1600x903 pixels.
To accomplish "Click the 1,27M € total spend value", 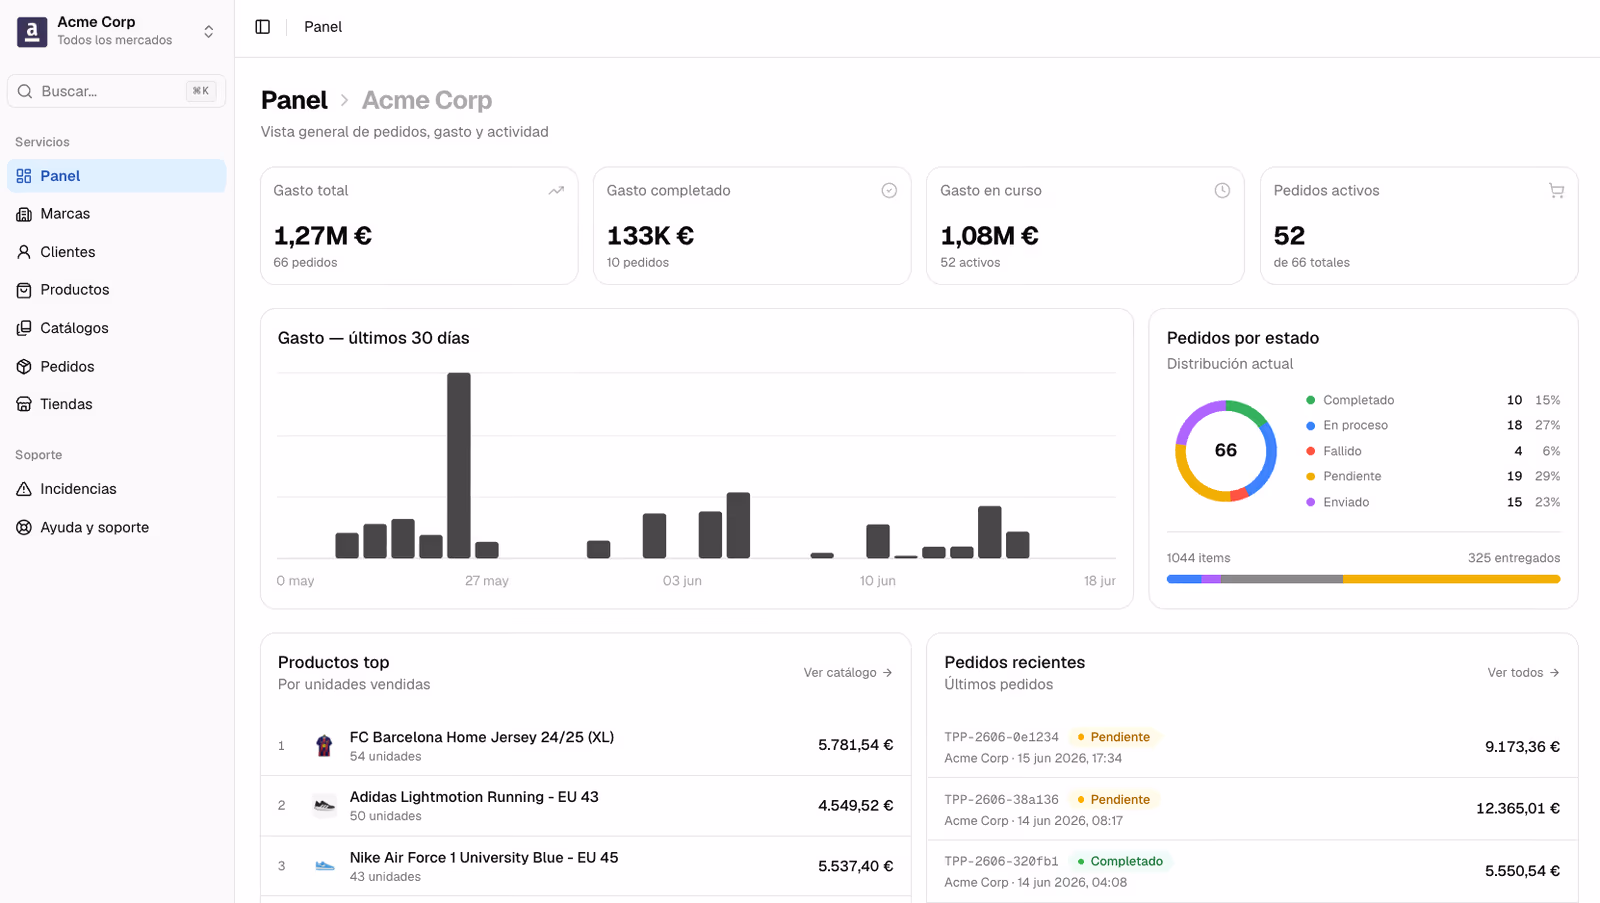I will click(323, 236).
